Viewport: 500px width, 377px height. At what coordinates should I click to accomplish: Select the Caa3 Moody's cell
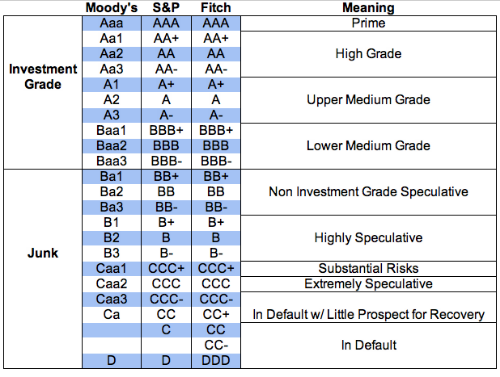112,299
